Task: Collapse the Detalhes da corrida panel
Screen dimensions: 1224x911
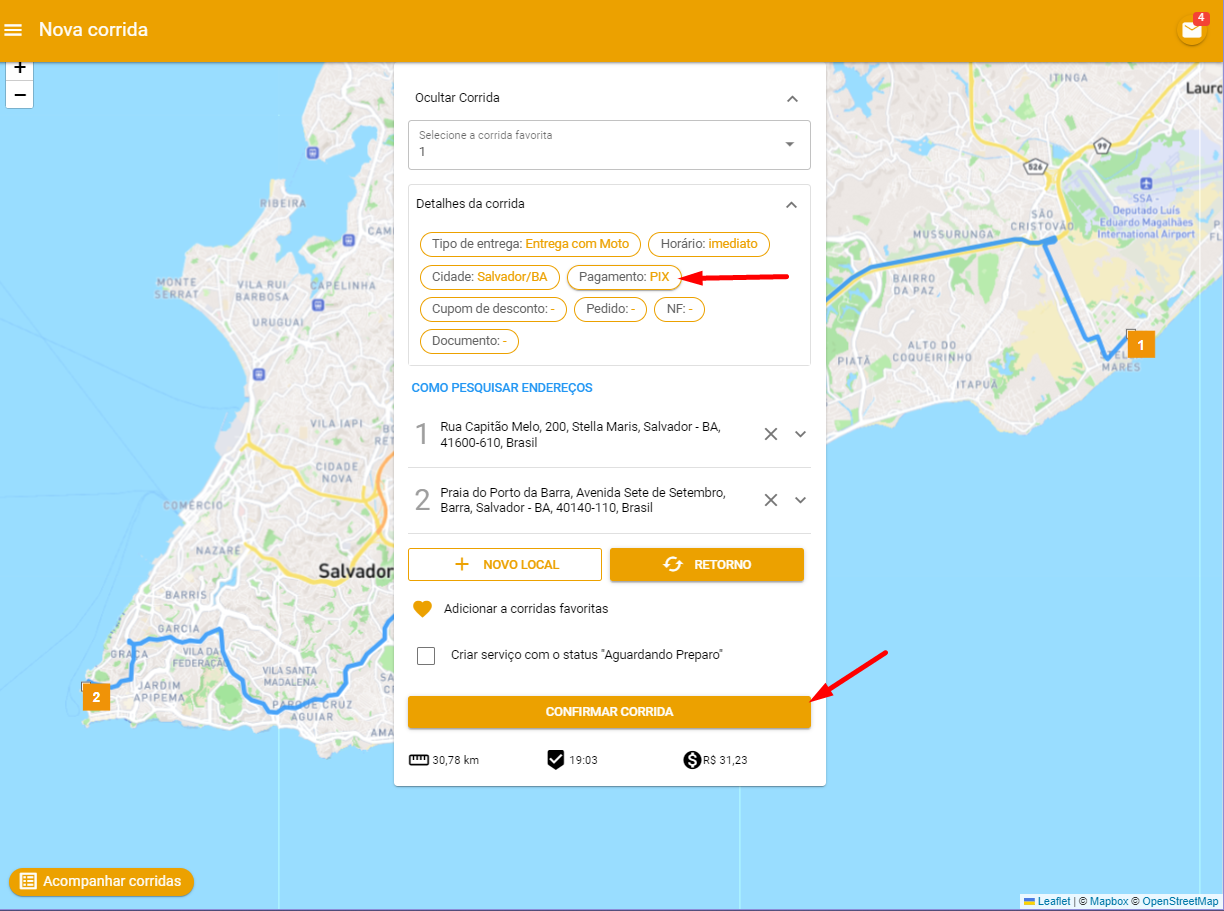Action: [791, 204]
